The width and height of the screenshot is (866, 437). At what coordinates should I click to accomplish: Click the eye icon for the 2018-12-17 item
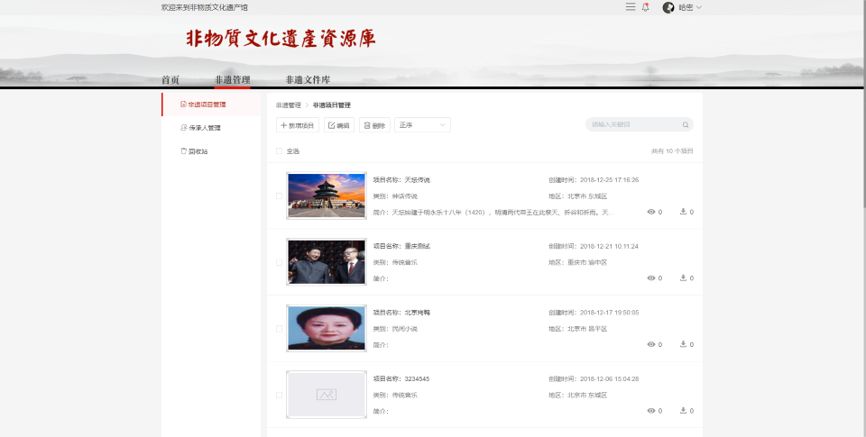pos(652,344)
